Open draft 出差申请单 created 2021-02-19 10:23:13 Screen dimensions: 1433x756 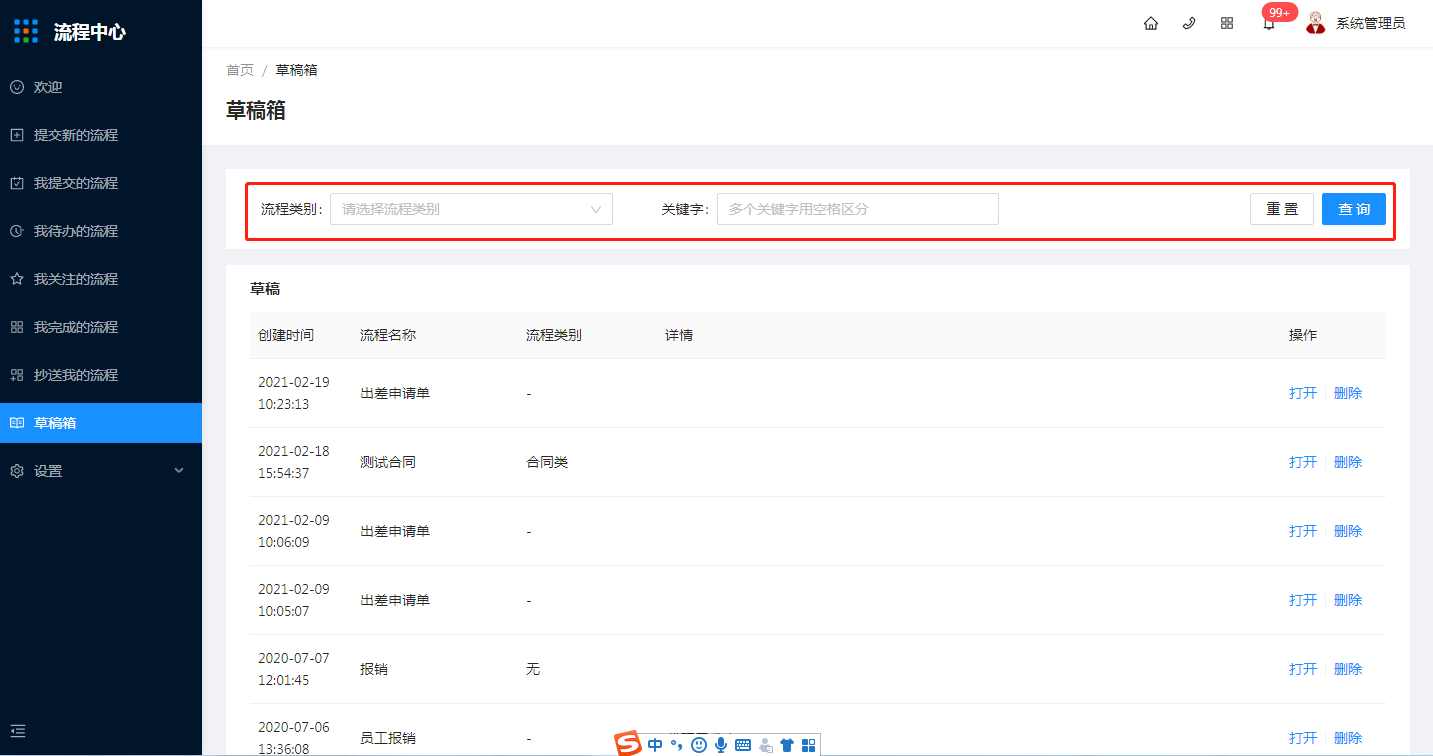point(1303,393)
